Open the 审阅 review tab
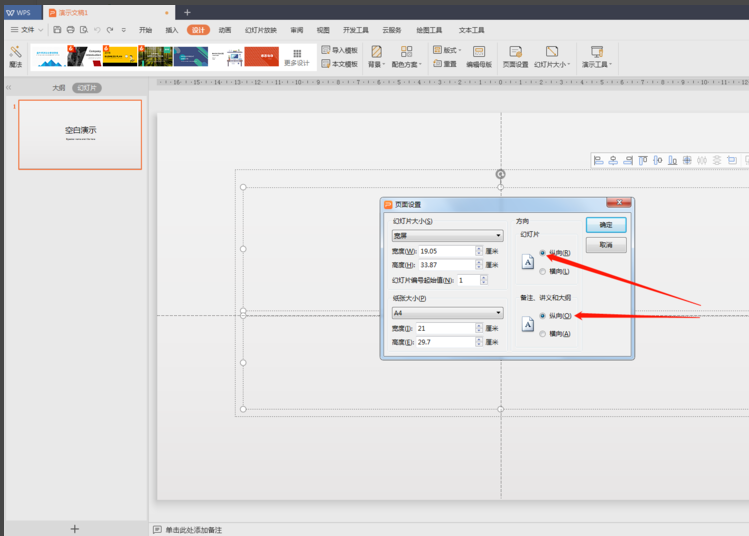 coord(297,30)
